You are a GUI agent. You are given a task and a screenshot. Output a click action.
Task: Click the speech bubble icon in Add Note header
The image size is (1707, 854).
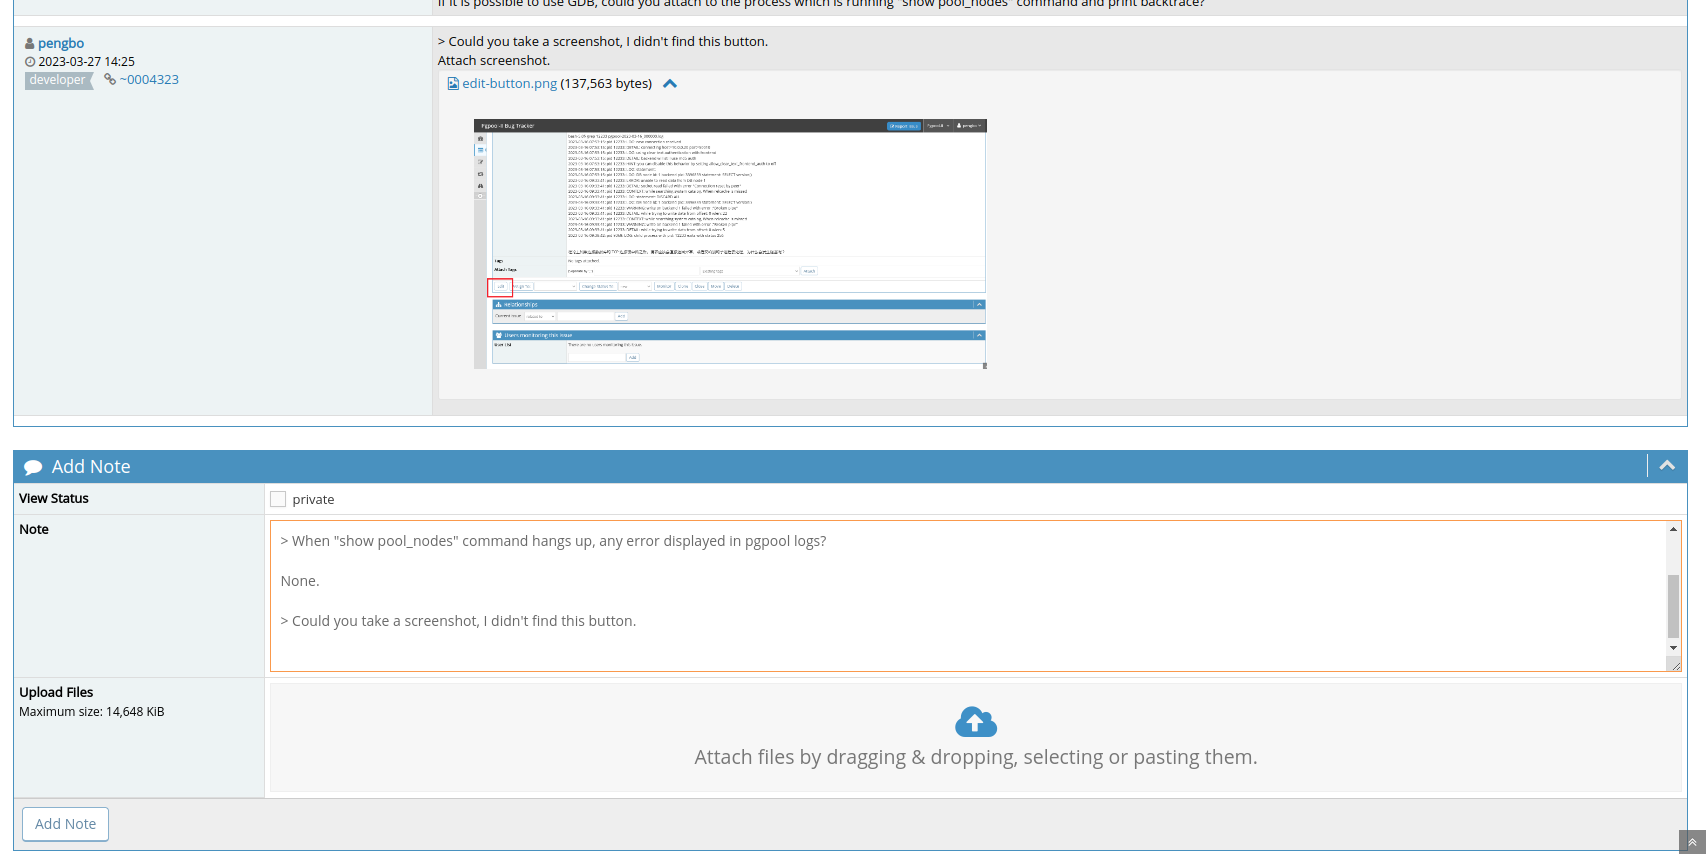33,467
